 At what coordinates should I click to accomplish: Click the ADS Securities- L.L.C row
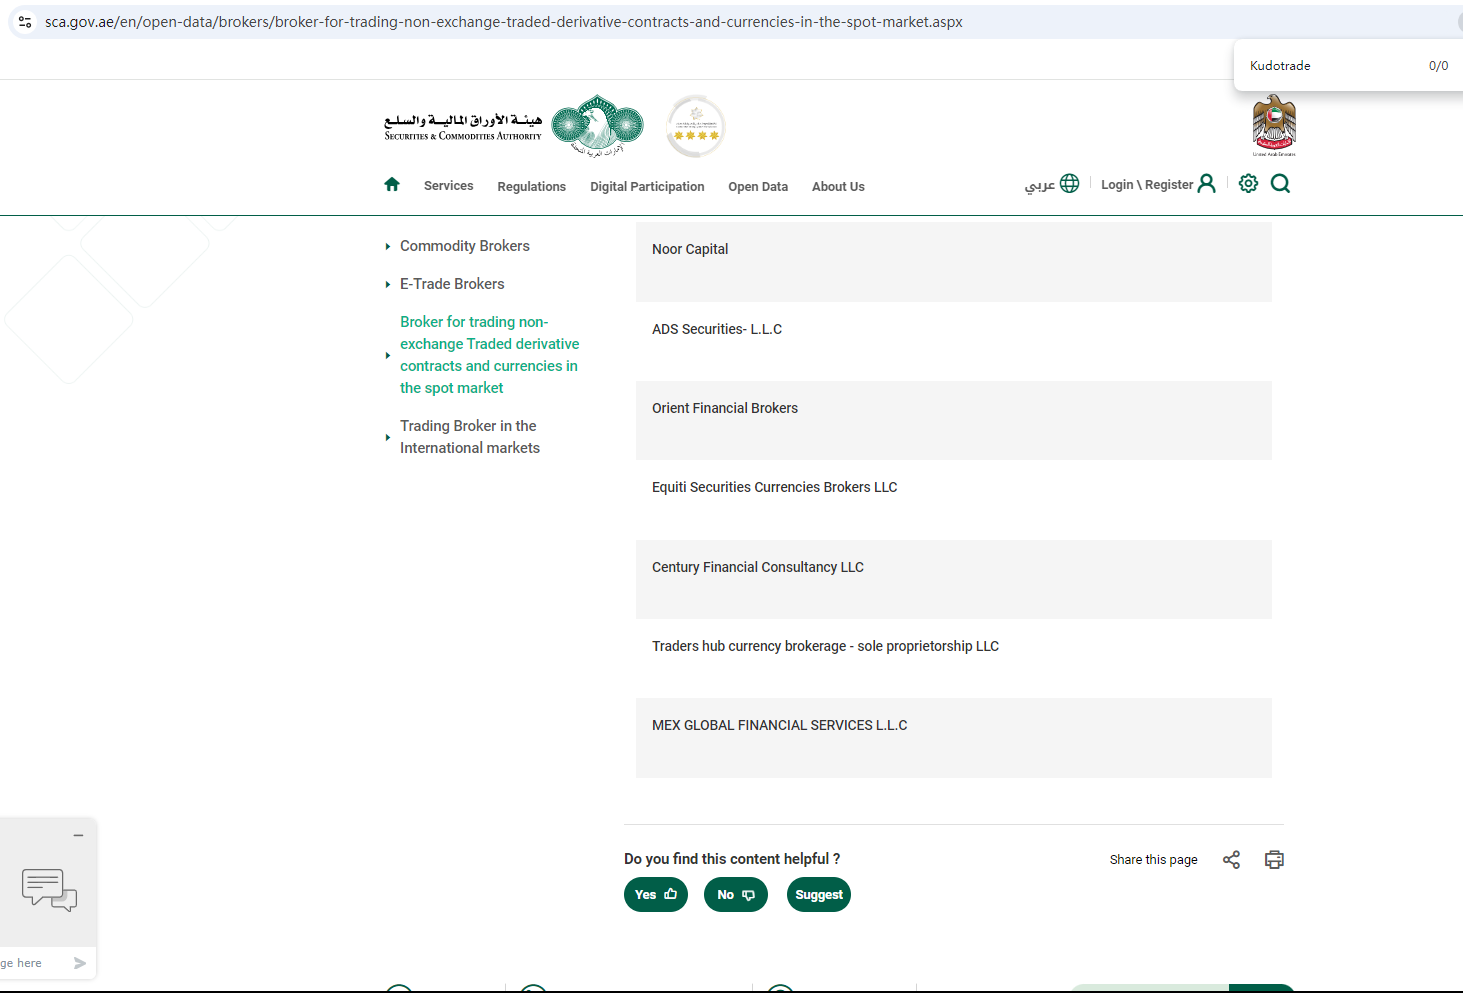tap(954, 341)
